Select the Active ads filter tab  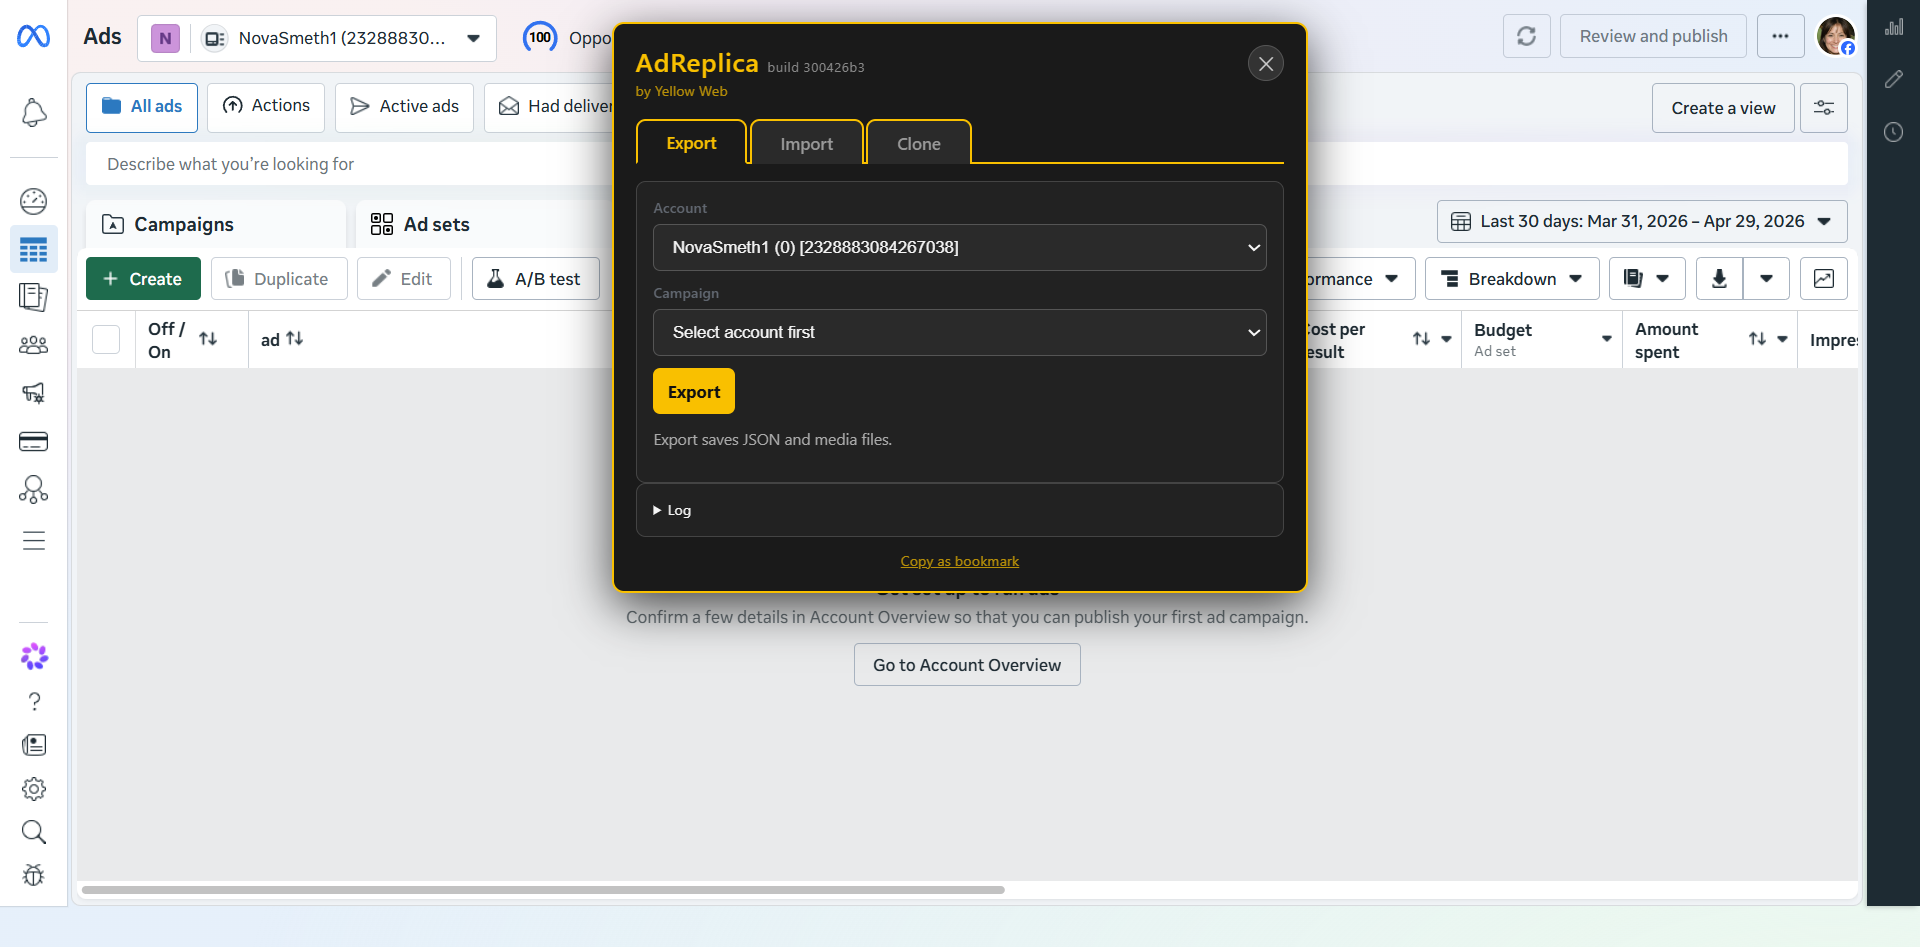(404, 107)
